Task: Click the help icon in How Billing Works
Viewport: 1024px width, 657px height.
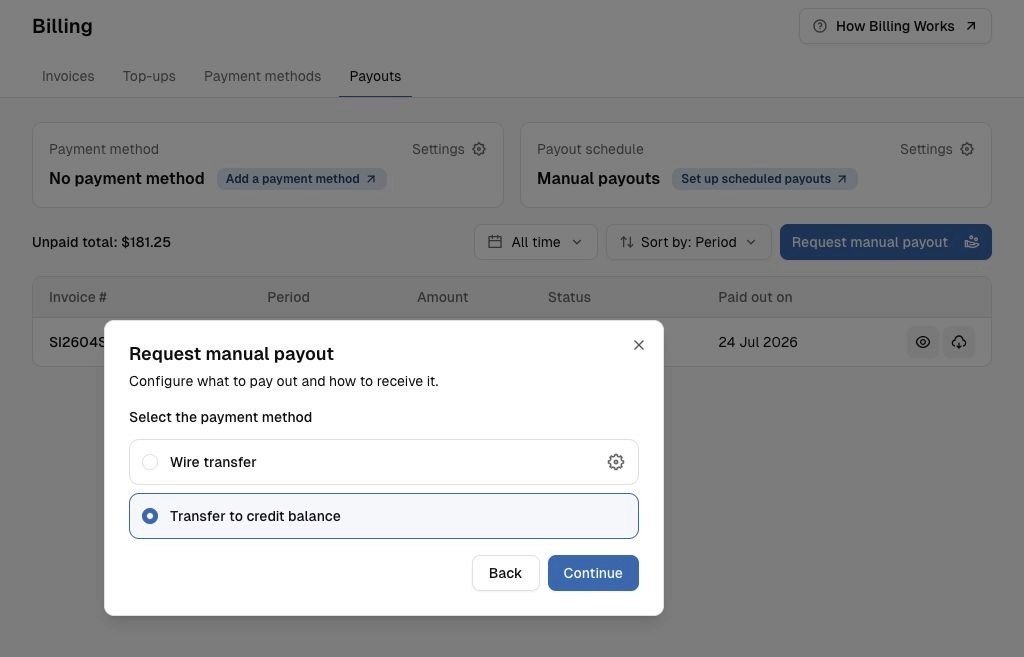Action: click(x=820, y=26)
